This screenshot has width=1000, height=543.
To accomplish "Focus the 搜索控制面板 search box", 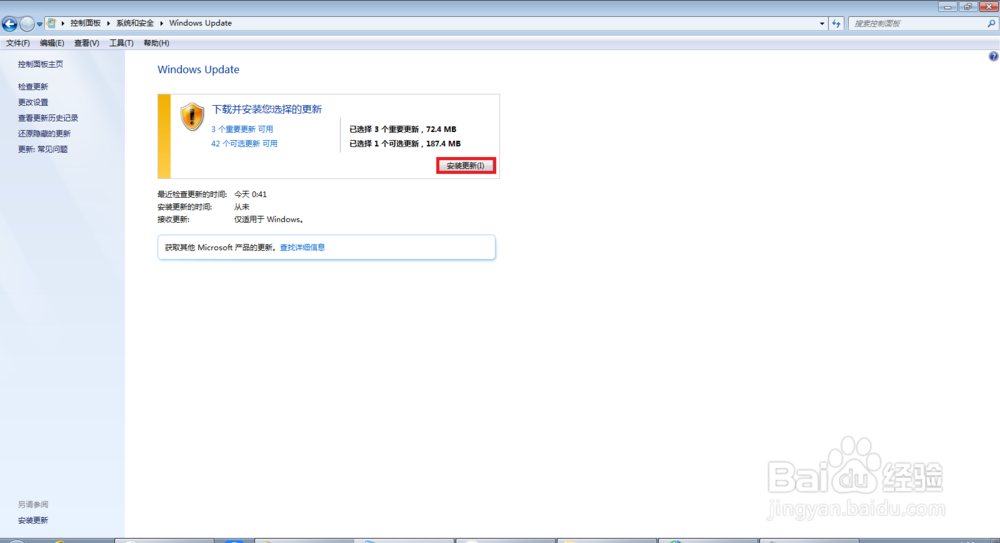I will click(917, 24).
